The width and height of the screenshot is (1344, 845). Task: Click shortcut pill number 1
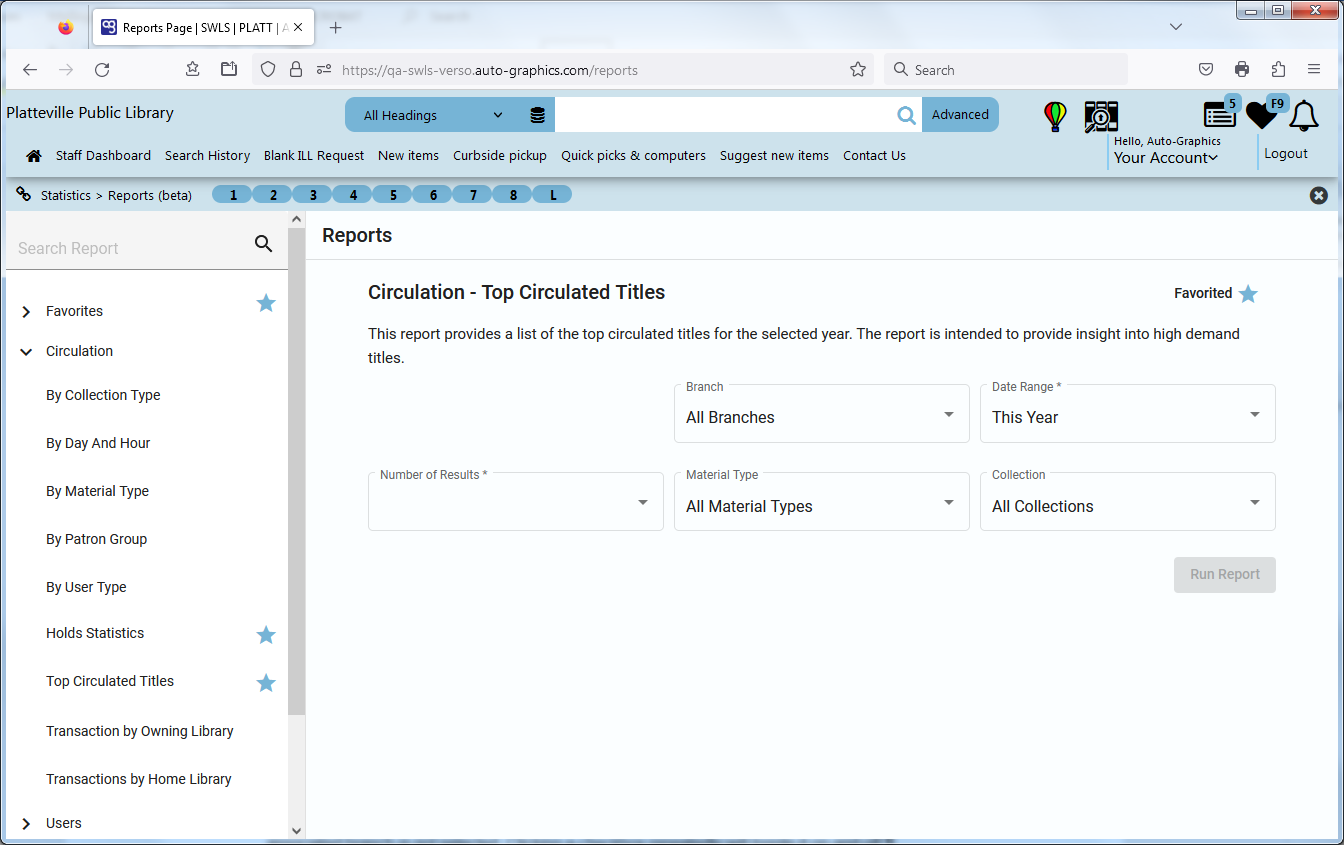click(233, 195)
